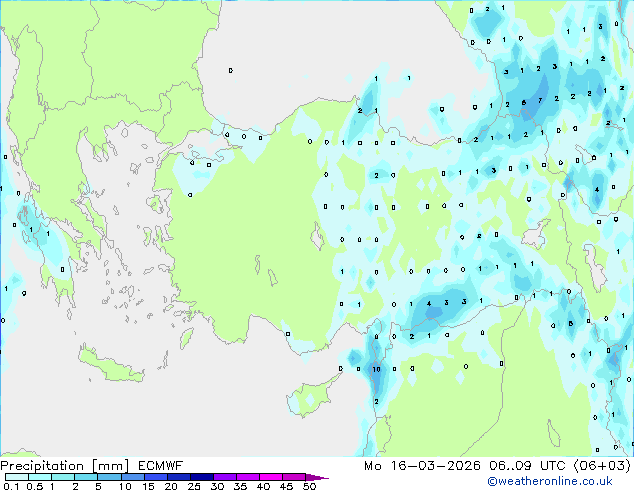This screenshot has height=490, width=634.
Task: Pick the legend swatch between 20 and 25
Action: click(x=178, y=477)
